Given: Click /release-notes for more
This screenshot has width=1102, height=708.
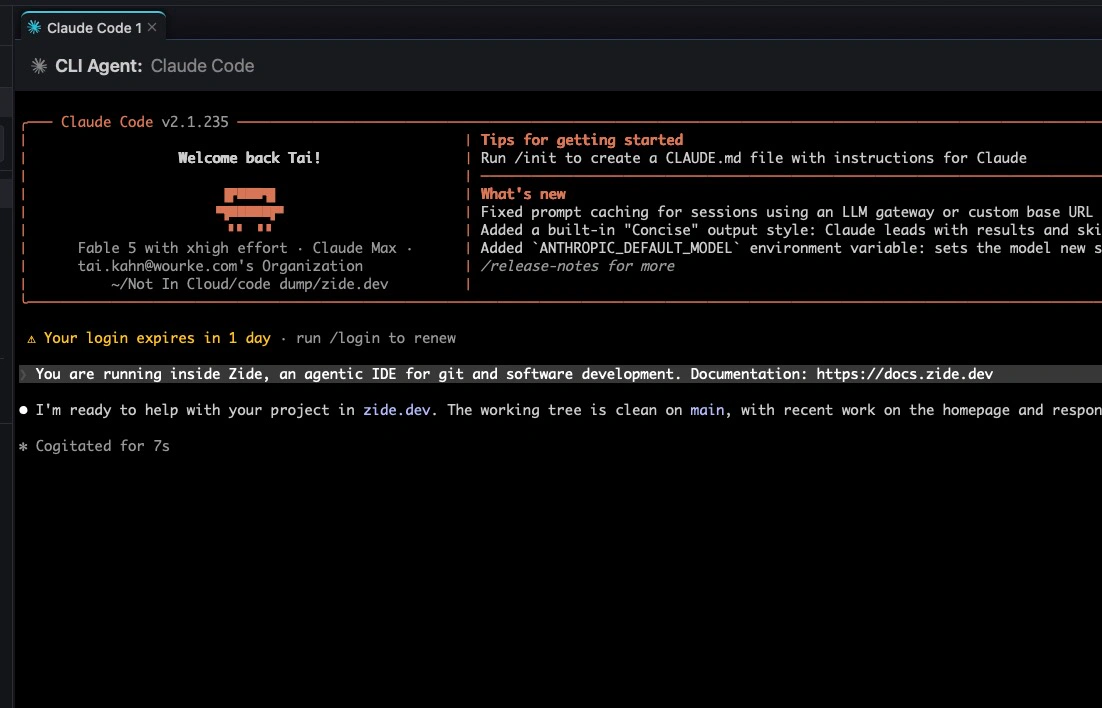Looking at the screenshot, I should pos(578,266).
